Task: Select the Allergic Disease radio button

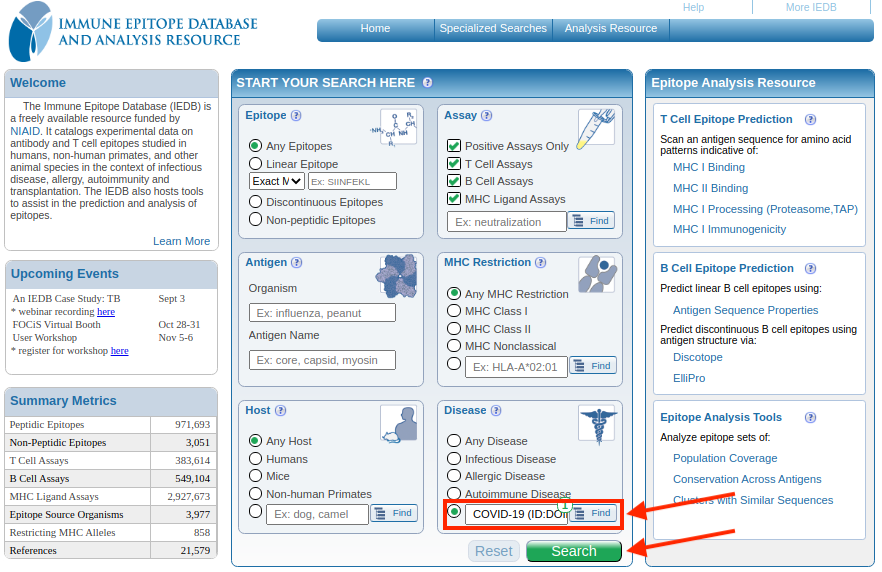Action: [x=454, y=476]
